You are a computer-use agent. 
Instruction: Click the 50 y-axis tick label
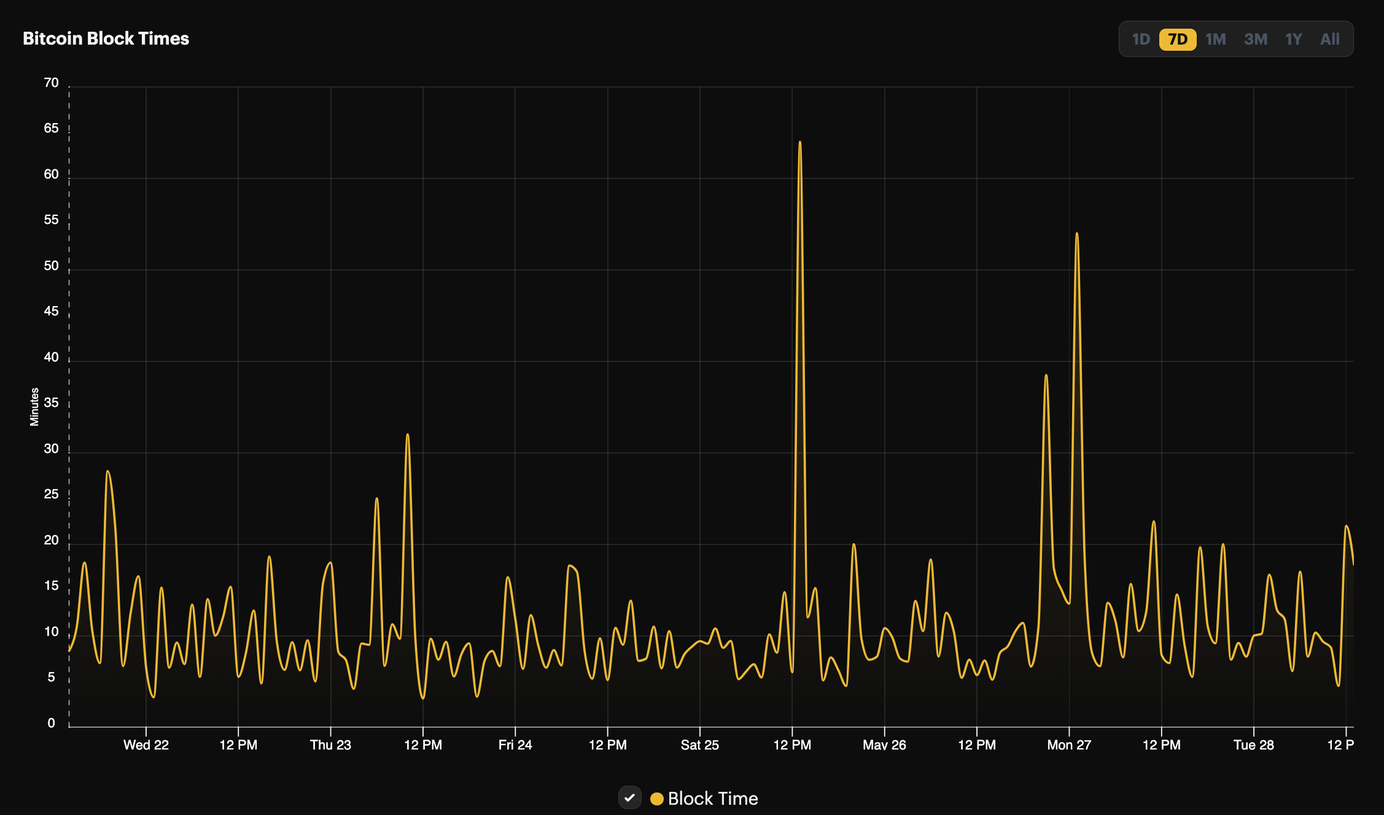coord(51,266)
